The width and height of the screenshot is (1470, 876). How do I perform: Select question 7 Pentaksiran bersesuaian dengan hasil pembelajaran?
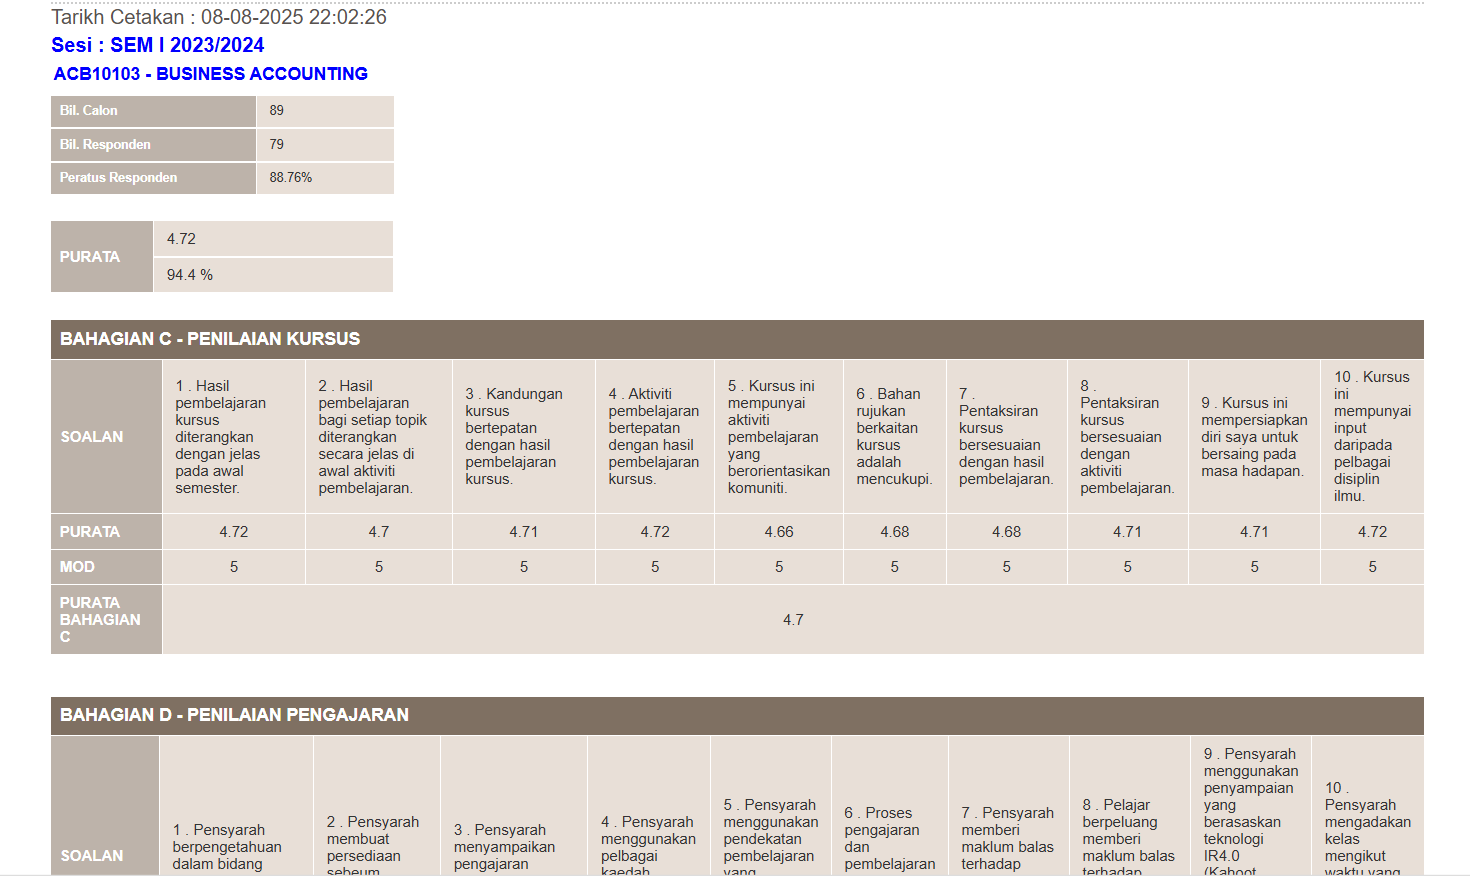(1006, 437)
